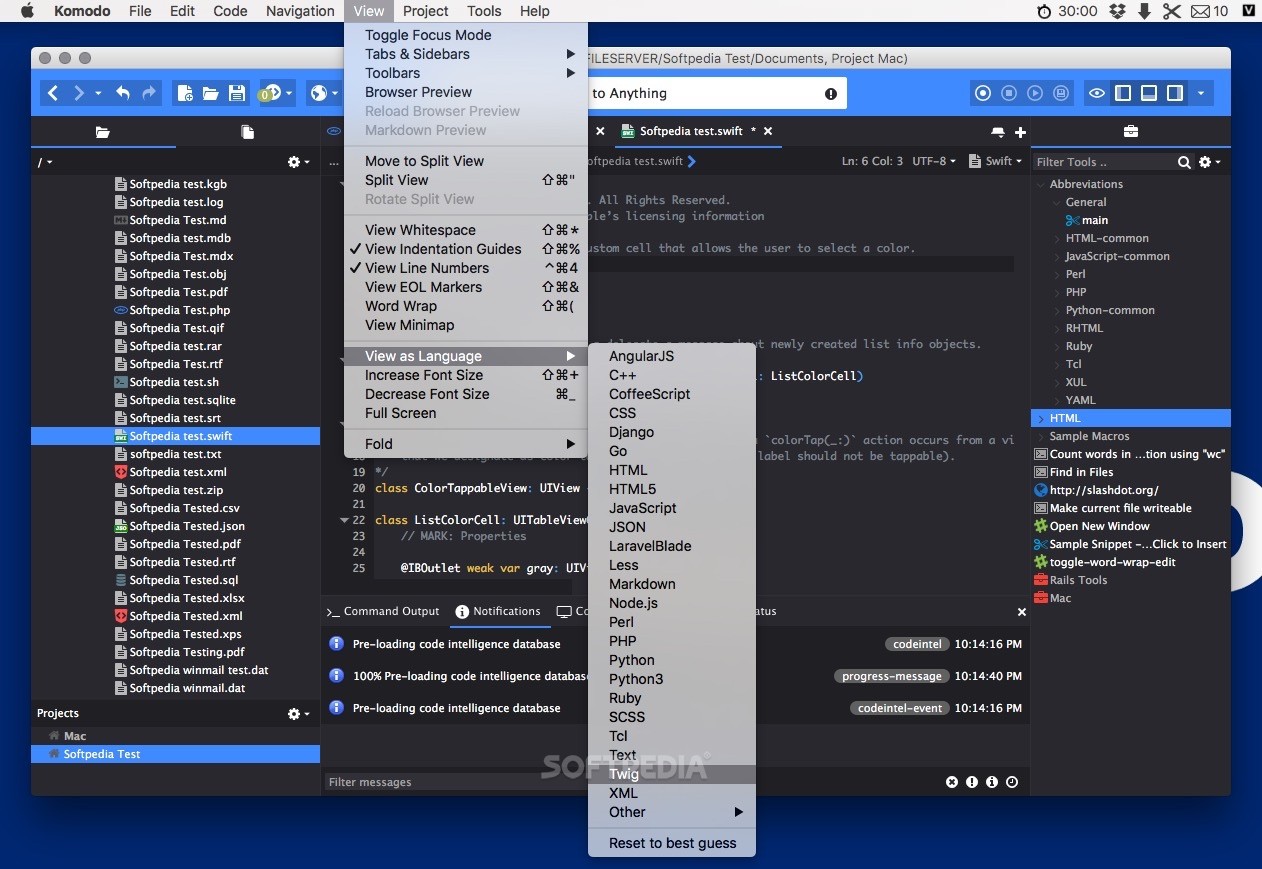This screenshot has width=1262, height=869.
Task: Click the Filter Tools input field
Action: tap(1102, 162)
